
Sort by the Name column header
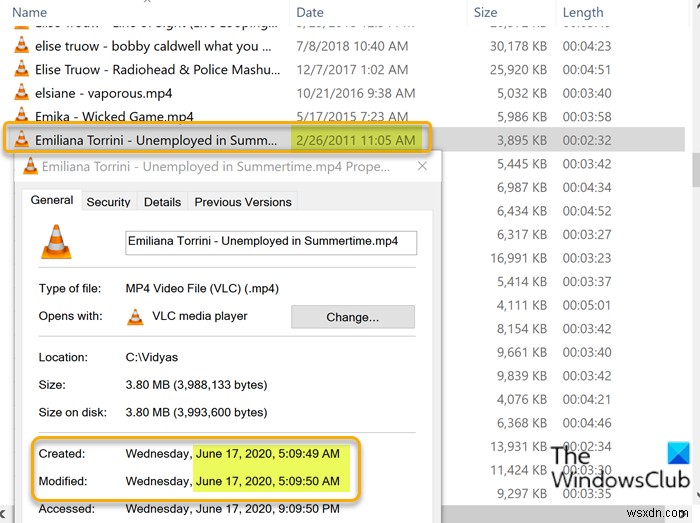[x=29, y=12]
